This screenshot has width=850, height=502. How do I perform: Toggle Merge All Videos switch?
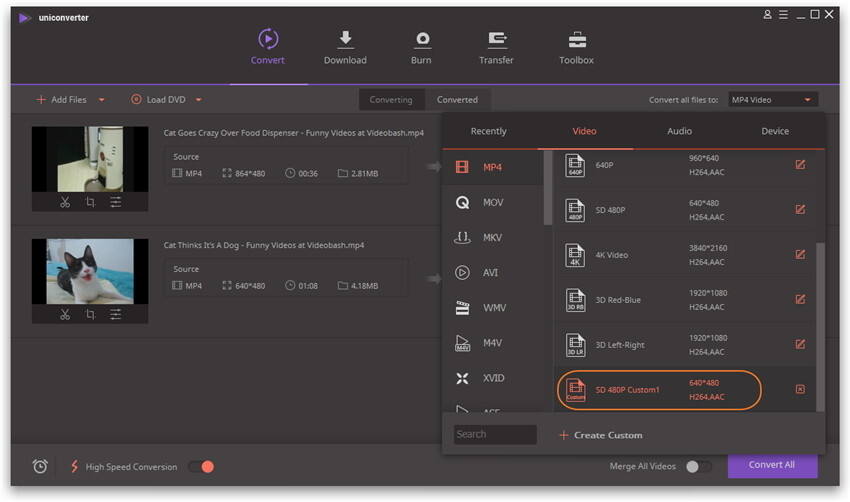[x=698, y=467]
